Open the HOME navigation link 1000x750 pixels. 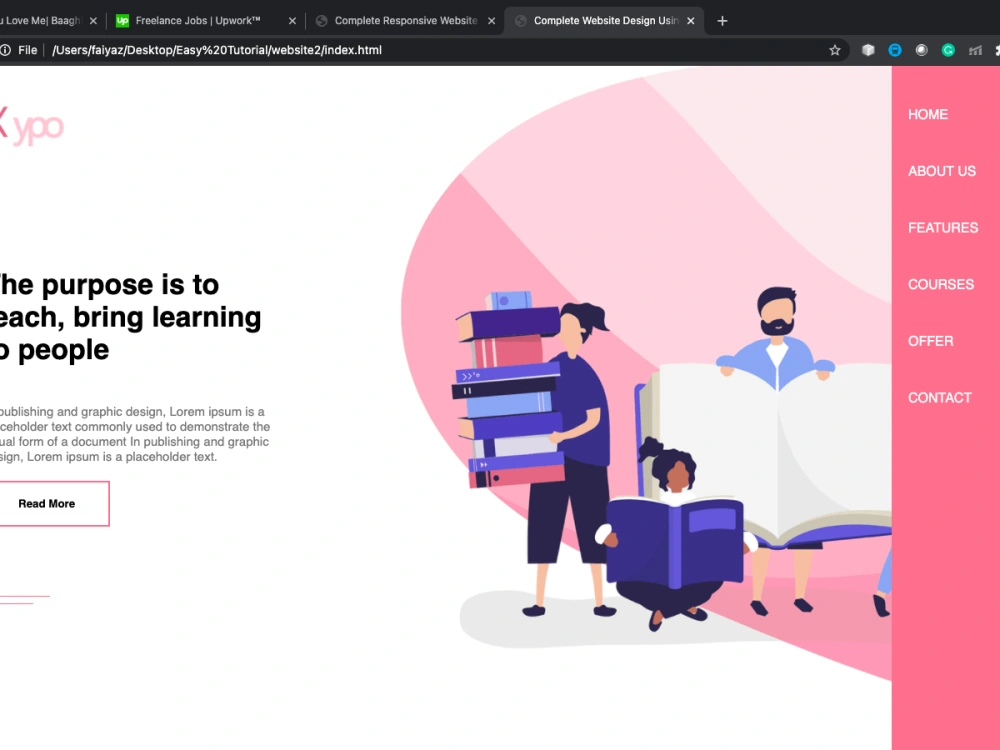click(x=927, y=114)
